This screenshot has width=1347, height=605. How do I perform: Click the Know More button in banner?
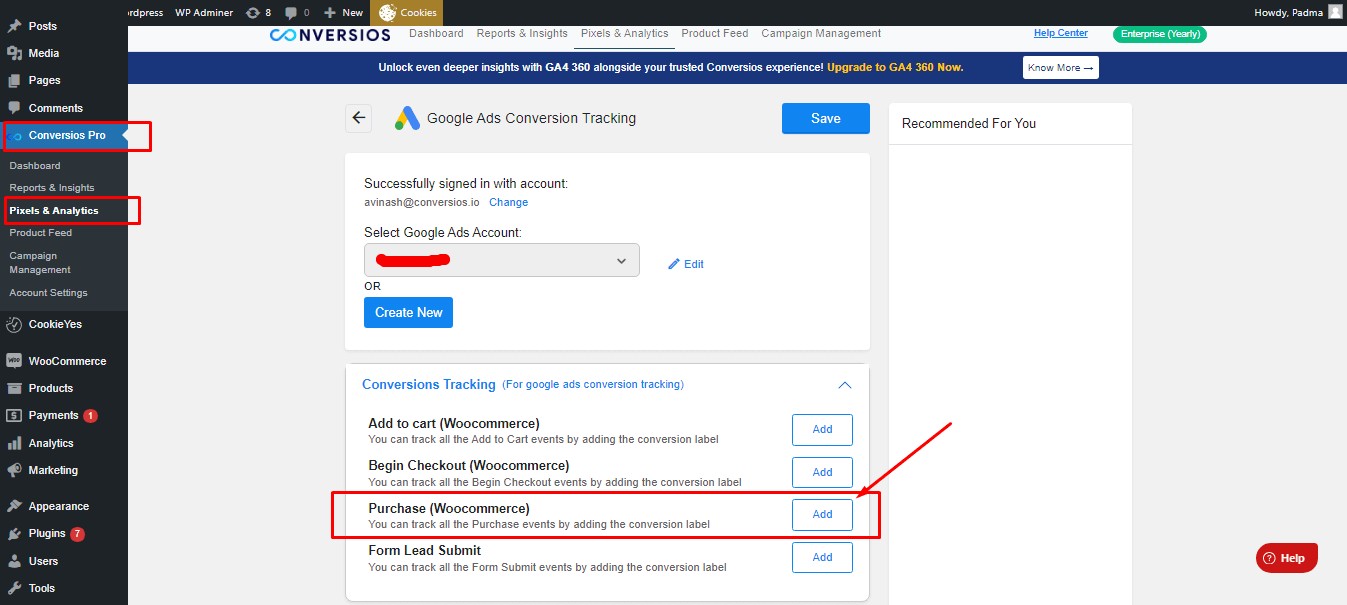[1061, 68]
